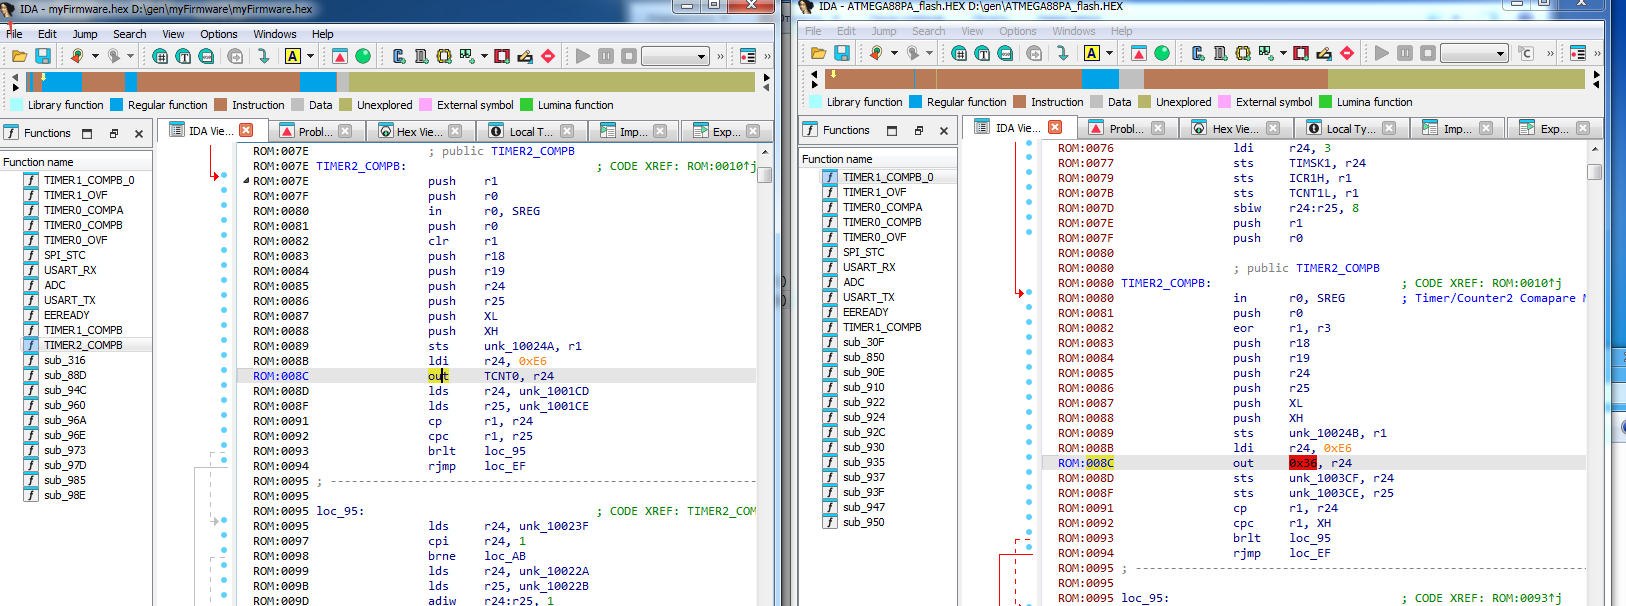The image size is (1626, 606).
Task: Switch to Hex View tab in ATMEGA88PA window
Action: tap(1234, 128)
